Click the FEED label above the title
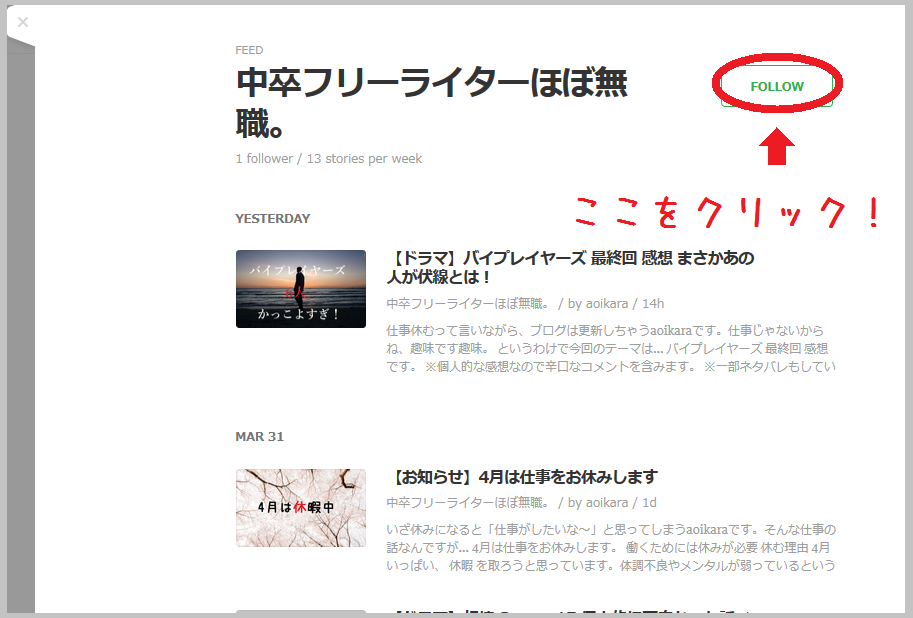This screenshot has height=618, width=913. 249,50
